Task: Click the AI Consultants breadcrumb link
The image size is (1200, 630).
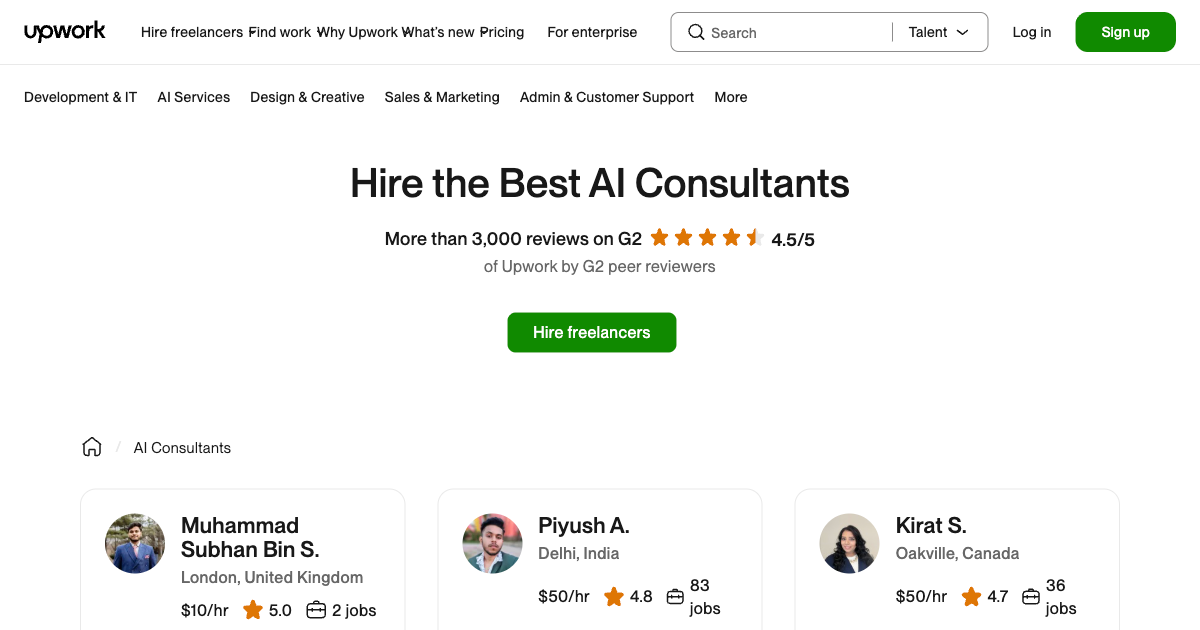Action: click(182, 447)
